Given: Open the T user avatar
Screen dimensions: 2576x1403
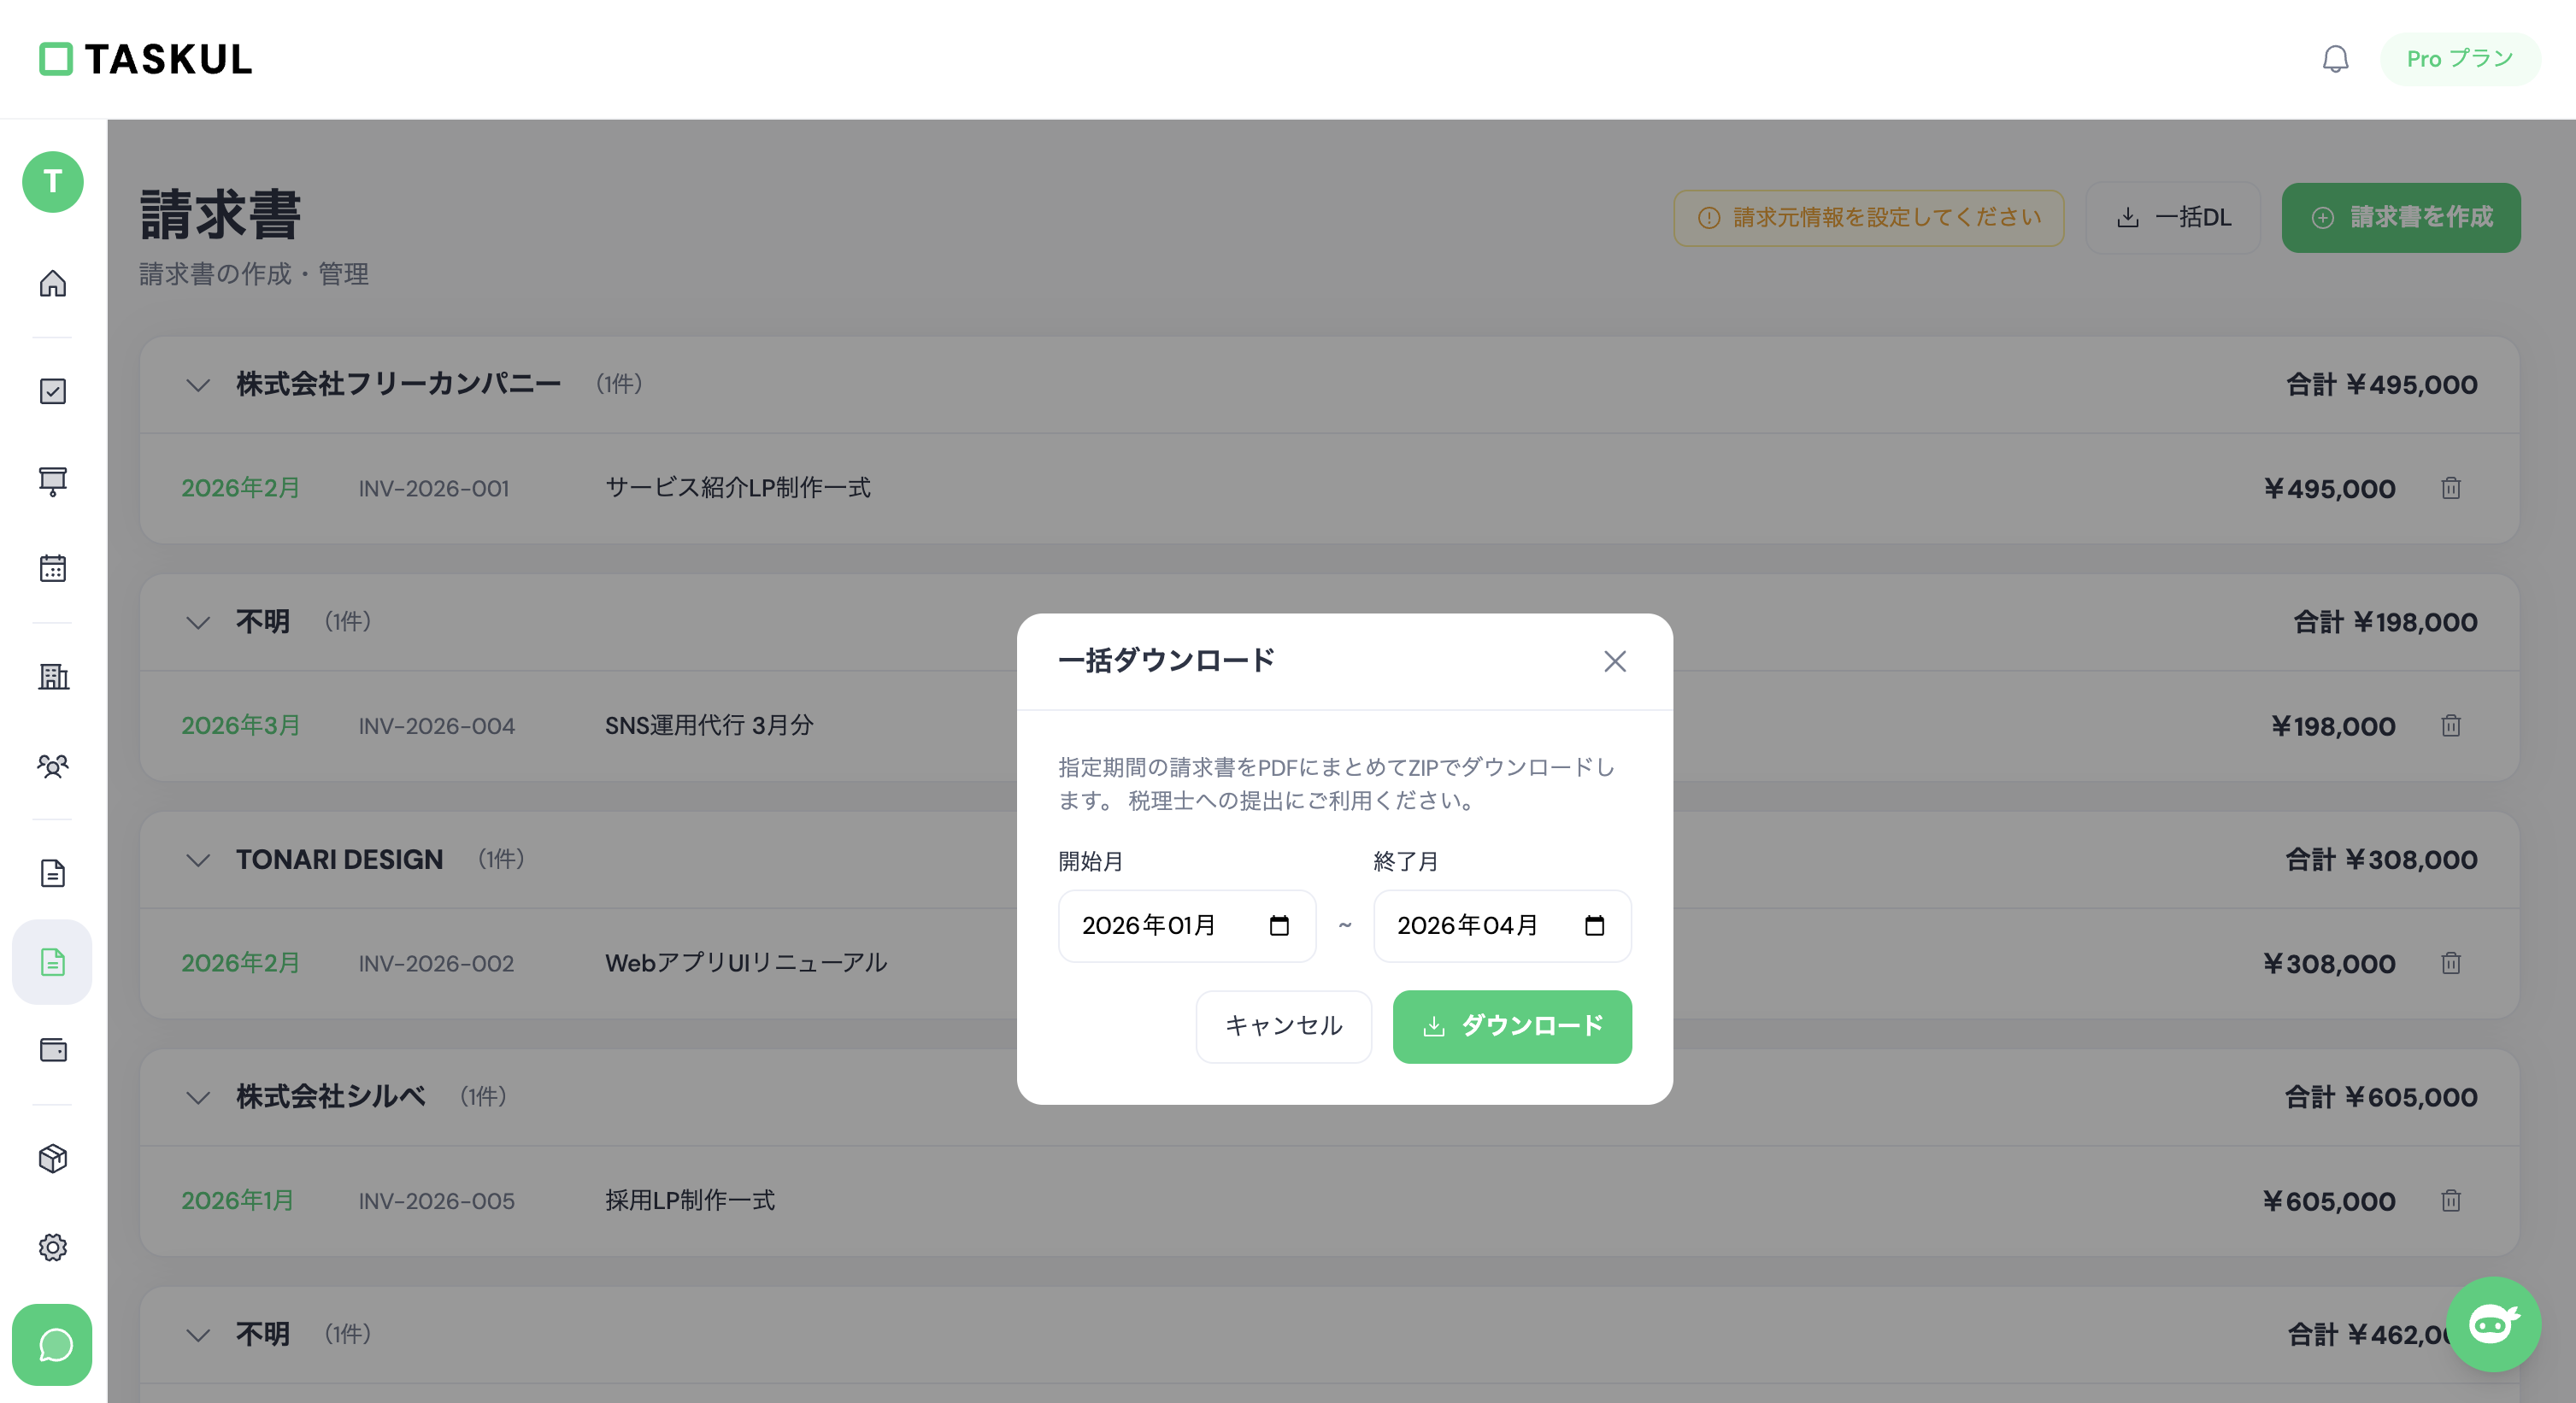Looking at the screenshot, I should pyautogui.click(x=53, y=182).
